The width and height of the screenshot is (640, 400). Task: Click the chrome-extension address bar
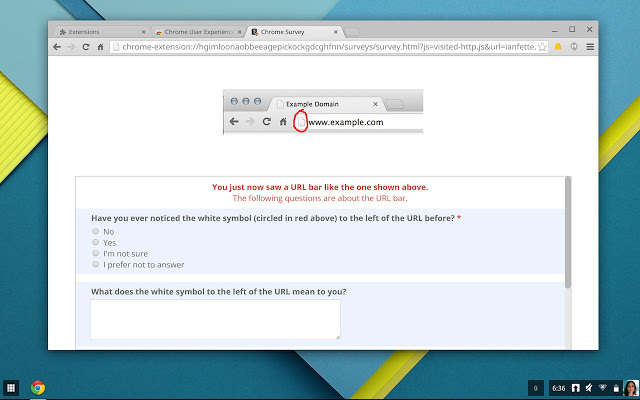(x=329, y=47)
